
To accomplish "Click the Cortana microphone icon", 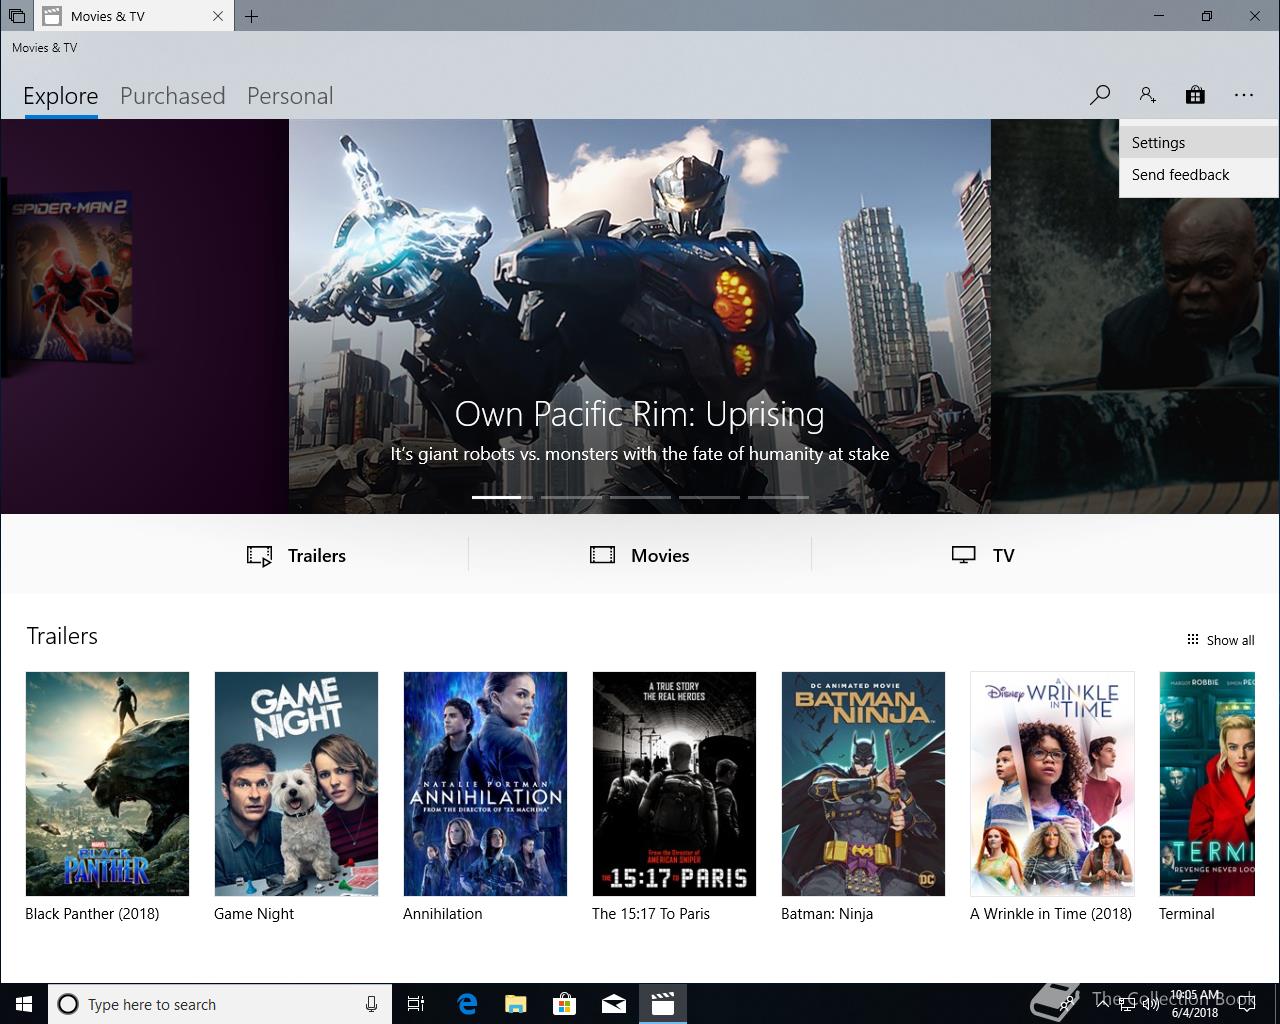I will click(x=371, y=1004).
